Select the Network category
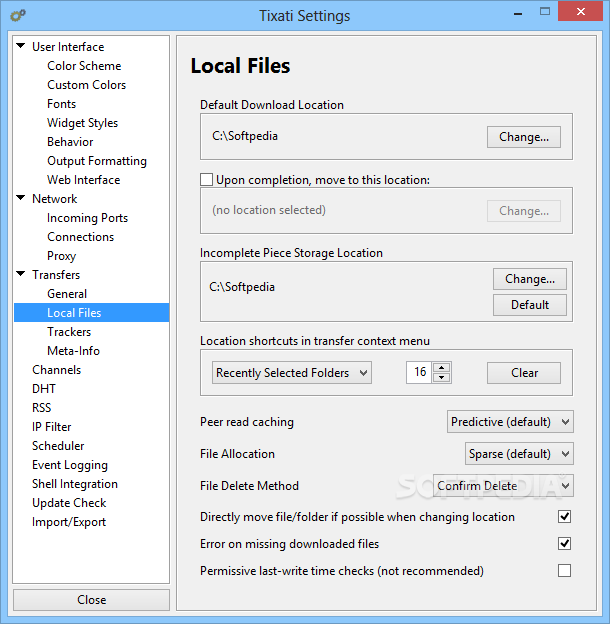 click(x=55, y=199)
